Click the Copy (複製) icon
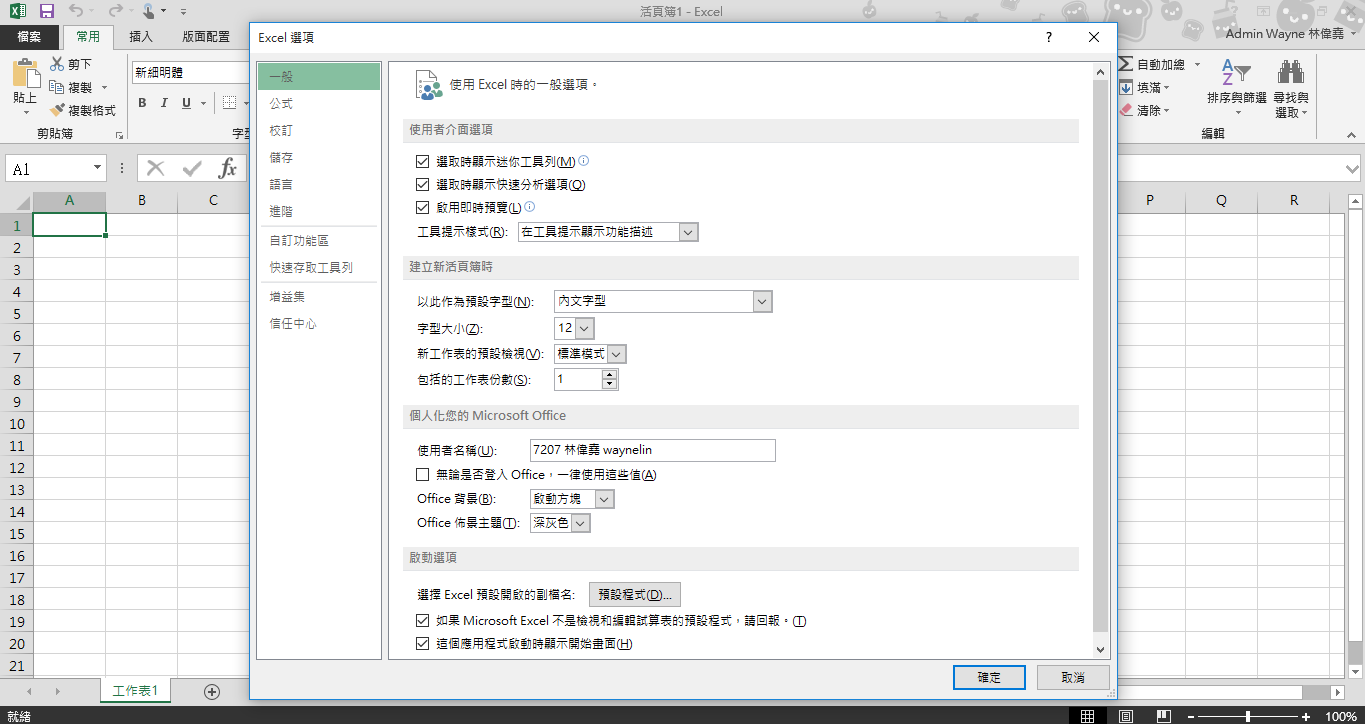The height and width of the screenshot is (724, 1365). tap(57, 87)
